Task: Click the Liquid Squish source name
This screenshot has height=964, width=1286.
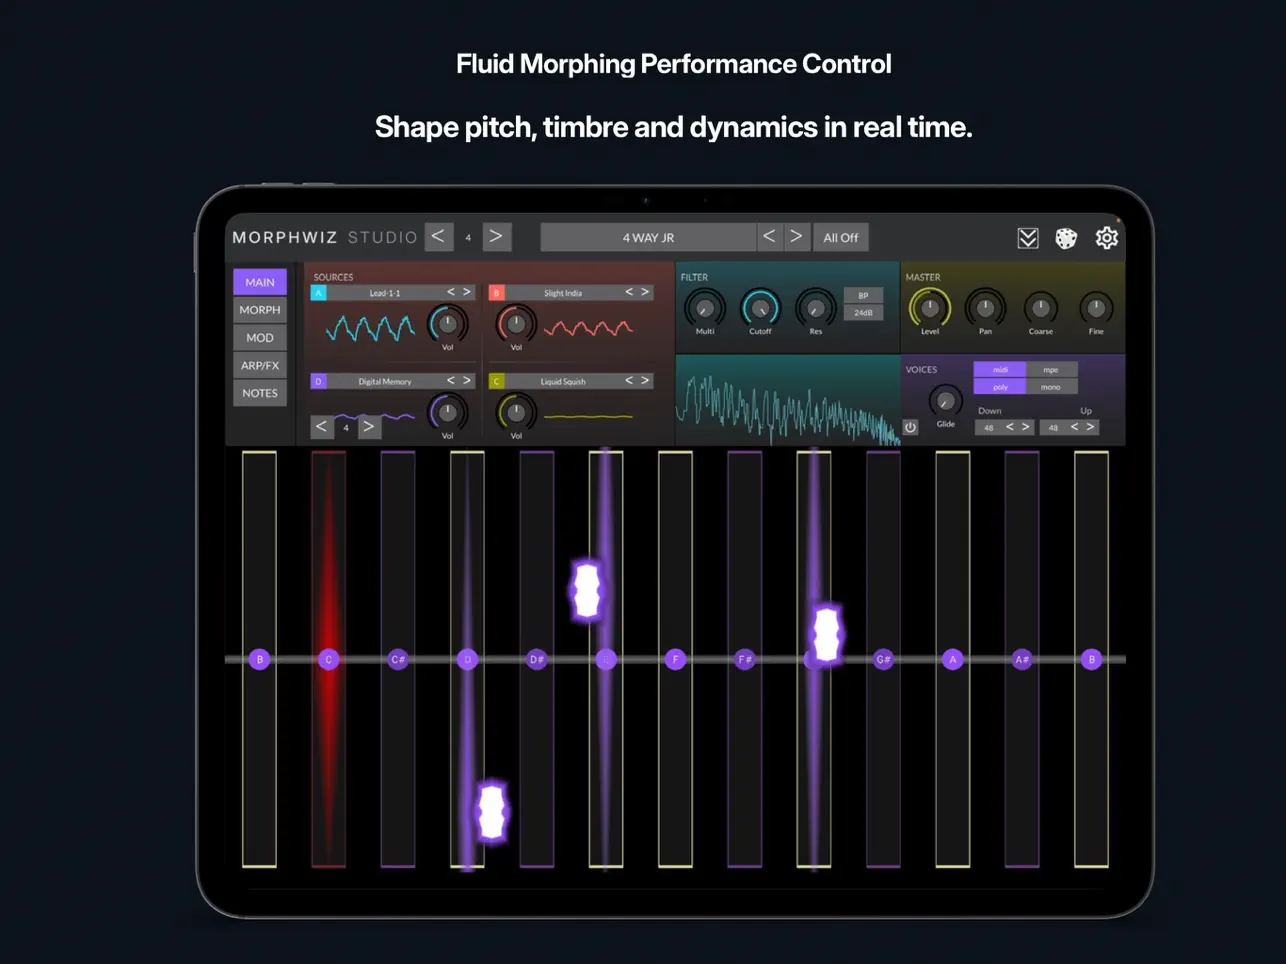Action: (x=563, y=381)
